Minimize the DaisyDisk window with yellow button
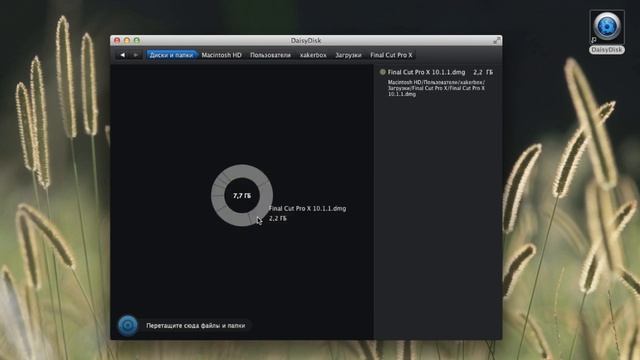The width and height of the screenshot is (640, 360). tap(127, 40)
